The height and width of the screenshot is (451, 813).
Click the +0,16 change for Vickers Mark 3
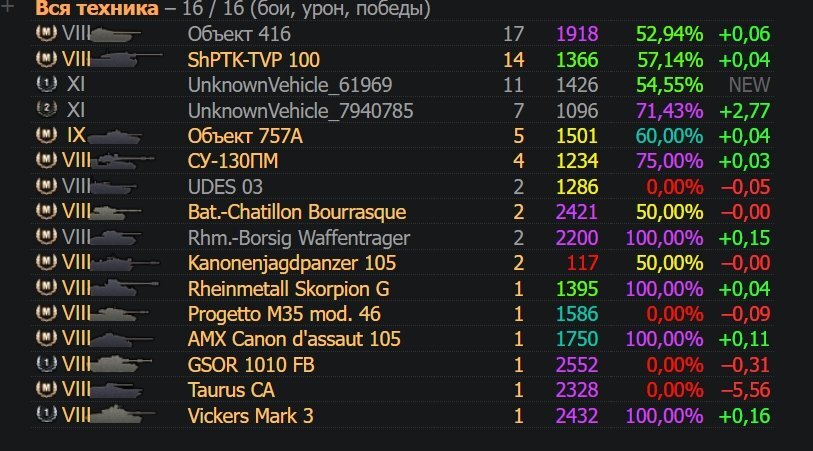click(x=745, y=416)
